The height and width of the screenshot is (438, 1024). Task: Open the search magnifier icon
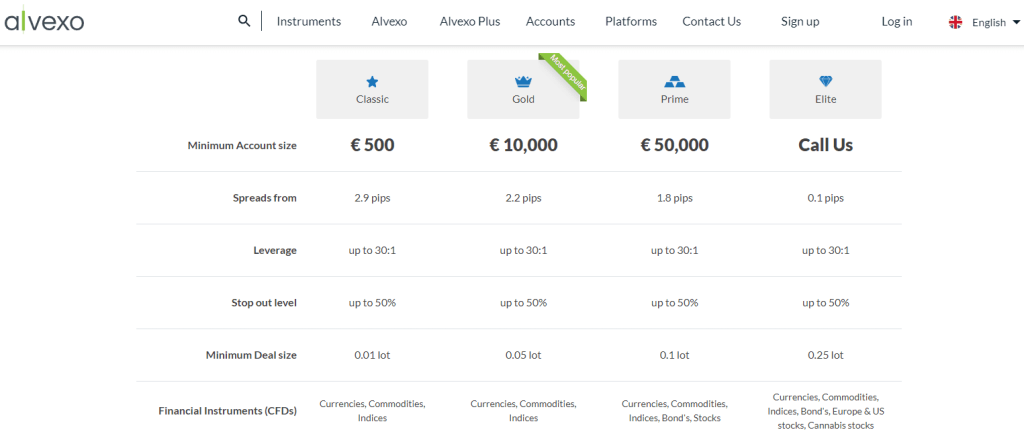(x=244, y=21)
